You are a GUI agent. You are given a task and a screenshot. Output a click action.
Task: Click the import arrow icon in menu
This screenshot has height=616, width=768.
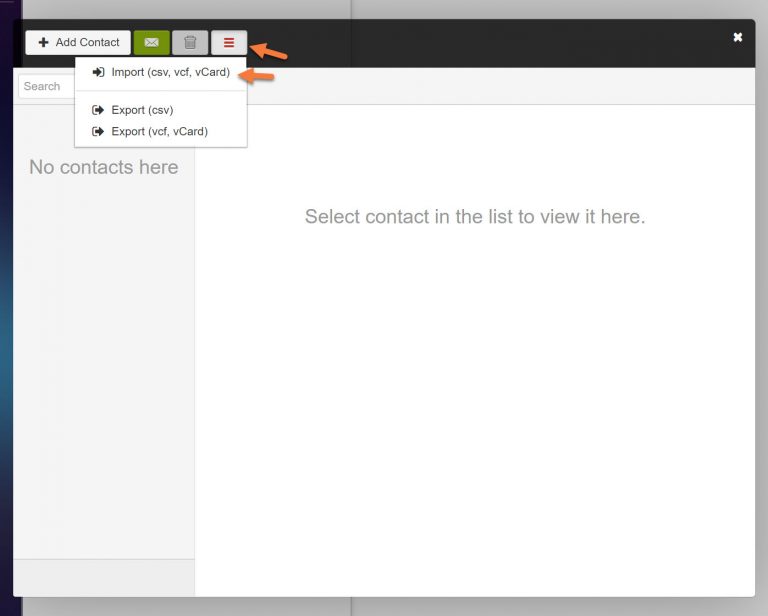[x=98, y=73]
